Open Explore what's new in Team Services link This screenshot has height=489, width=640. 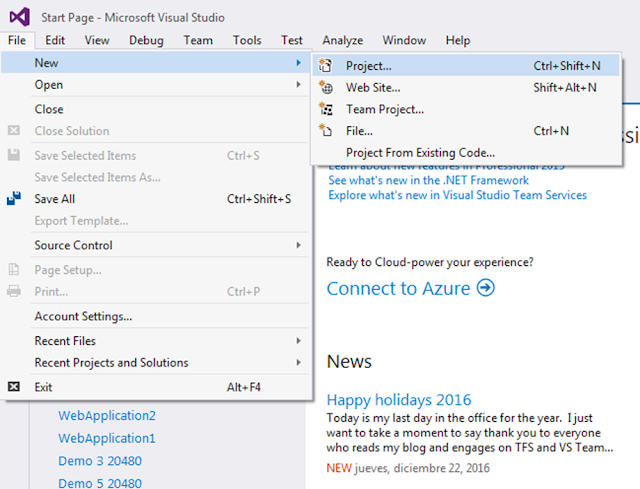point(458,195)
